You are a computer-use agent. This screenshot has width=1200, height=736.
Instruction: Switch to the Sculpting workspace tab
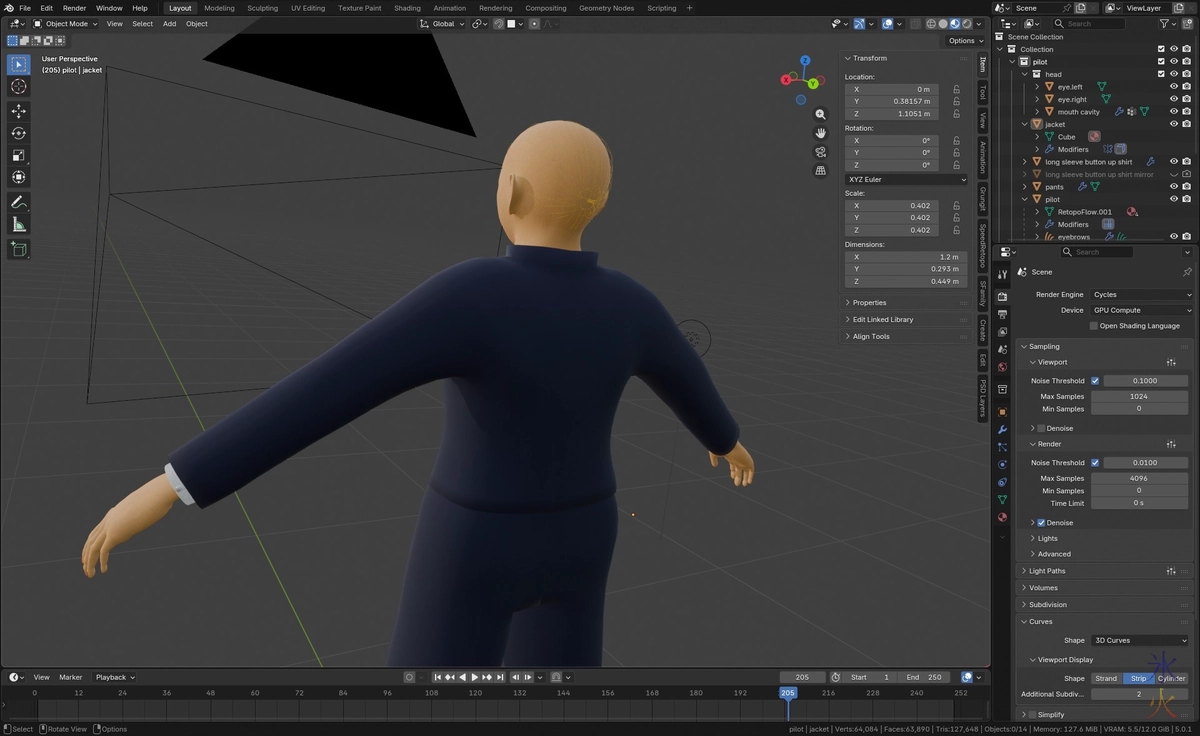click(262, 8)
